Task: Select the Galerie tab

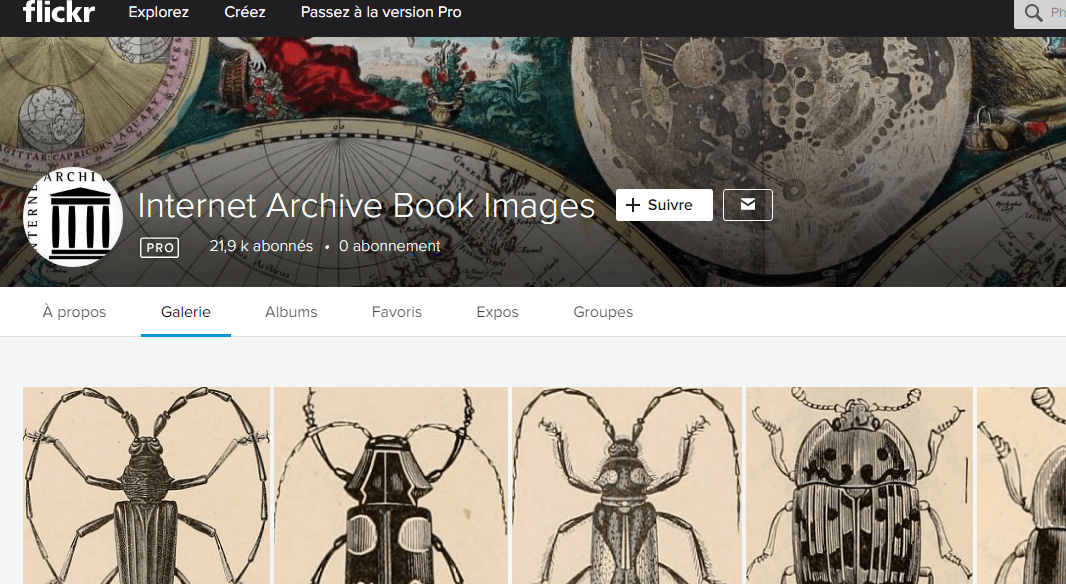Action: [x=186, y=312]
